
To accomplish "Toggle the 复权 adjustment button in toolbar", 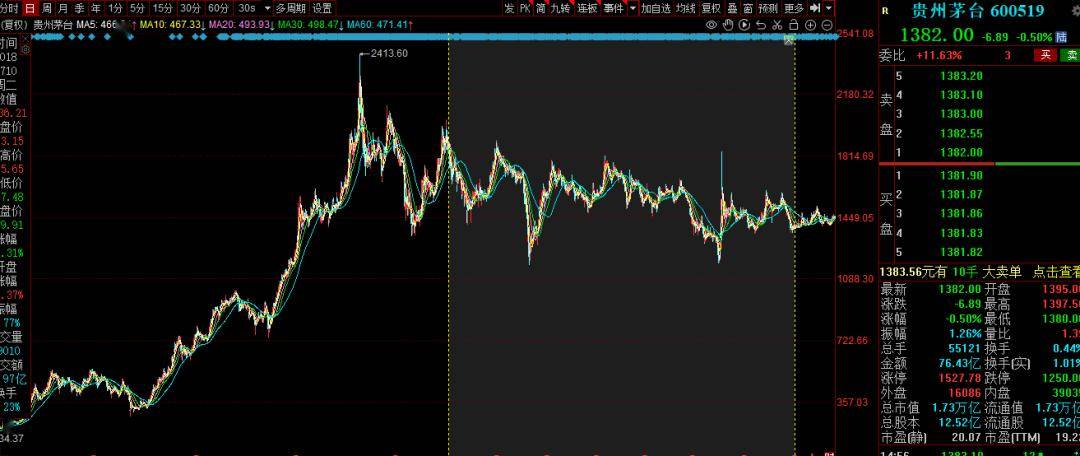I will [x=711, y=8].
